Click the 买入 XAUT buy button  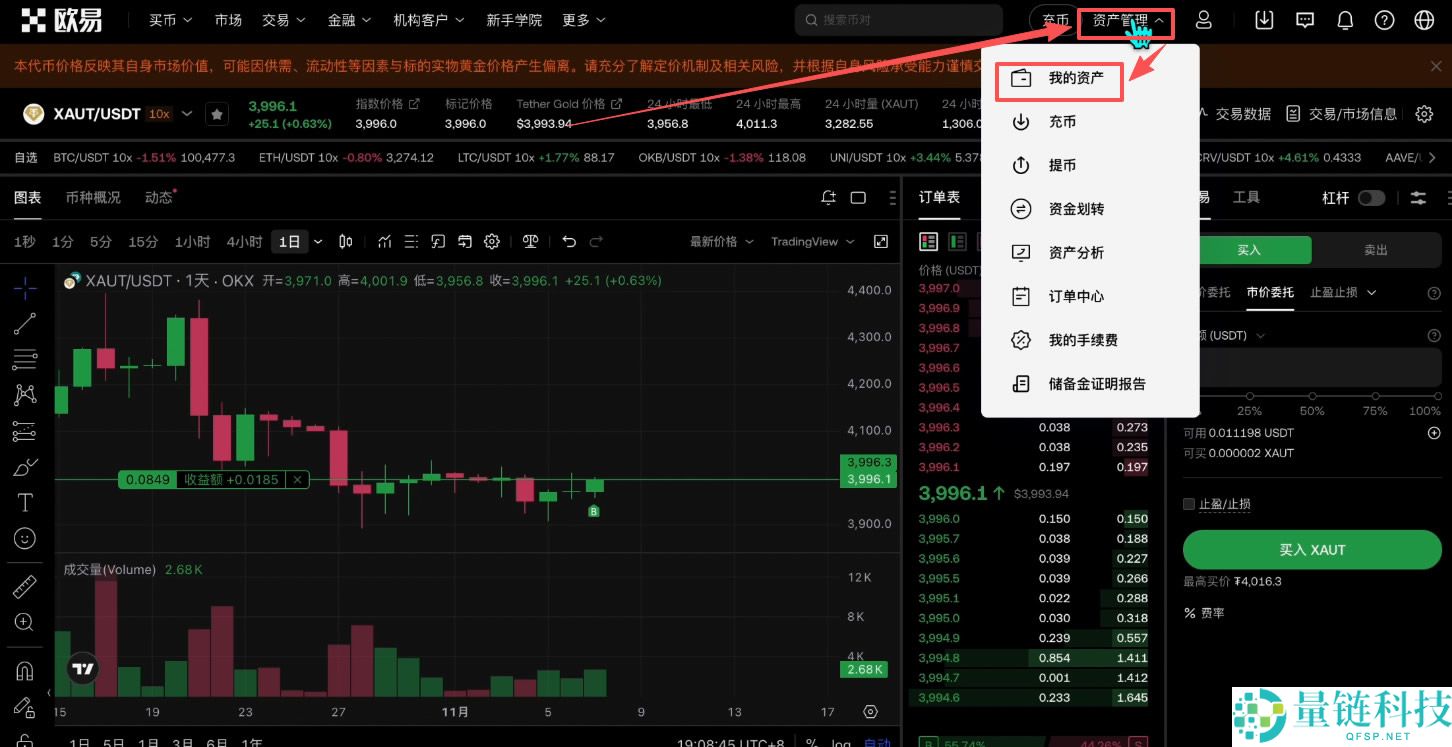coord(1312,549)
